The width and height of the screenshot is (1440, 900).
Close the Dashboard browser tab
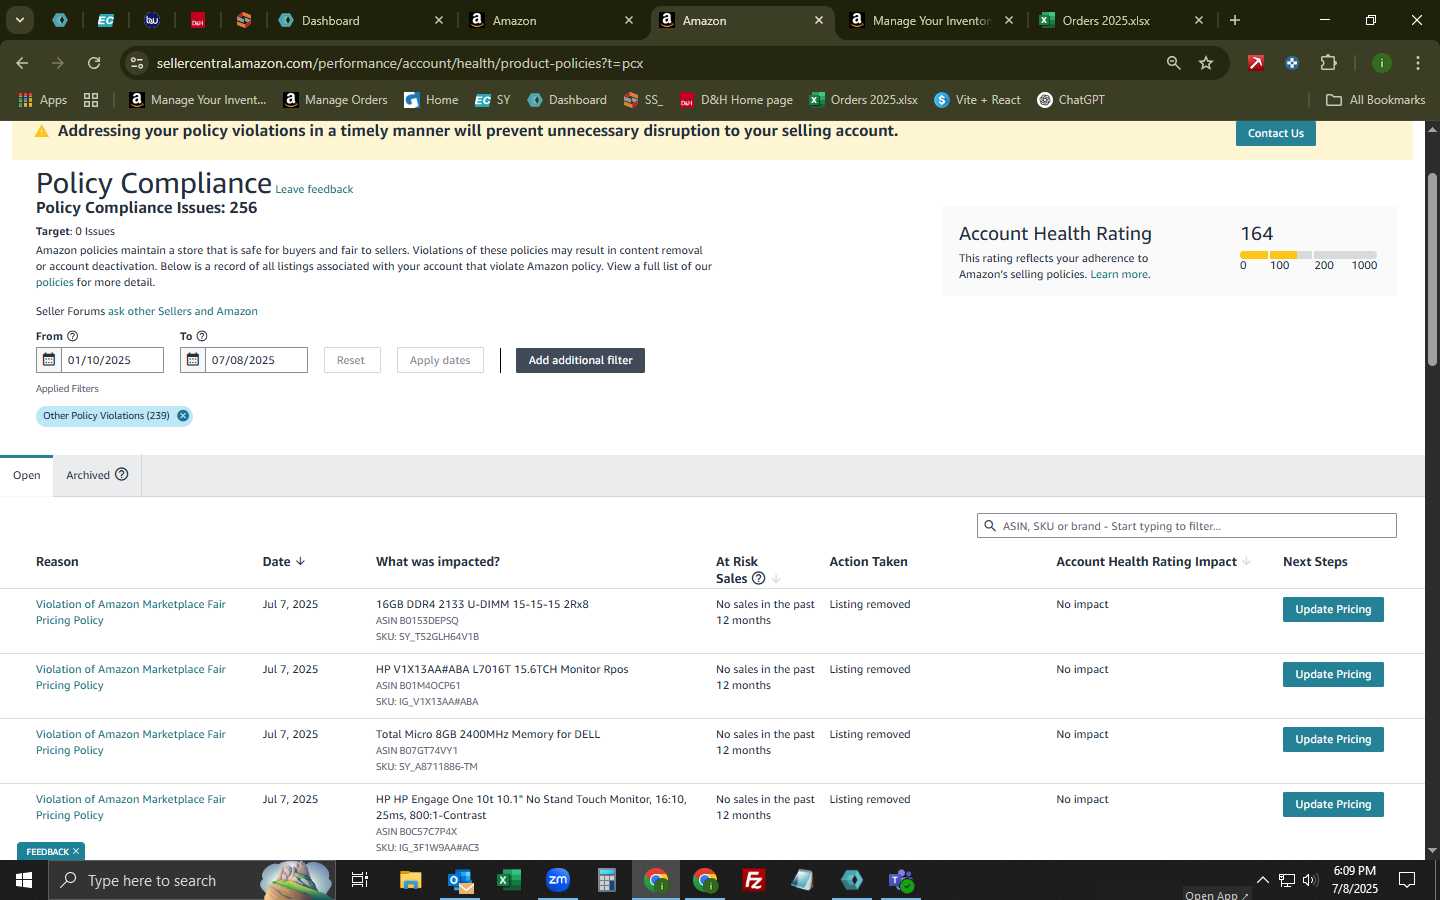tap(438, 20)
